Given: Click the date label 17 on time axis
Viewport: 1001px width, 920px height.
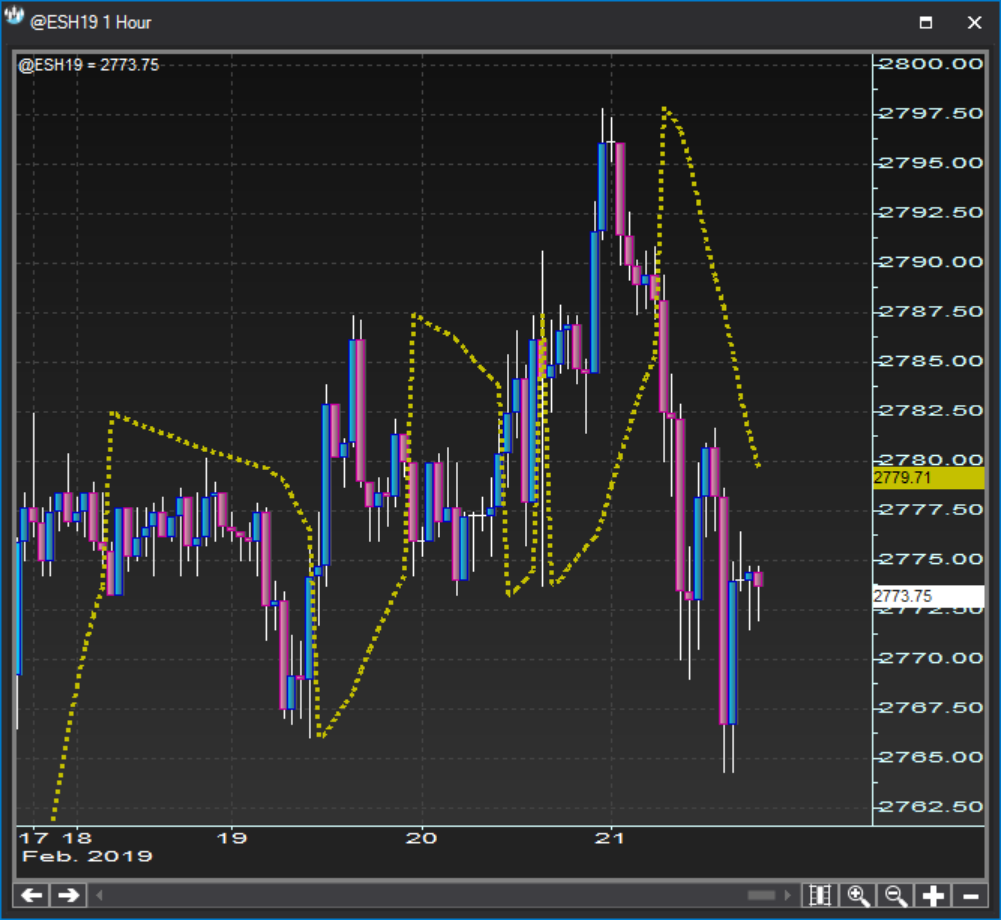Looking at the screenshot, I should point(33,838).
